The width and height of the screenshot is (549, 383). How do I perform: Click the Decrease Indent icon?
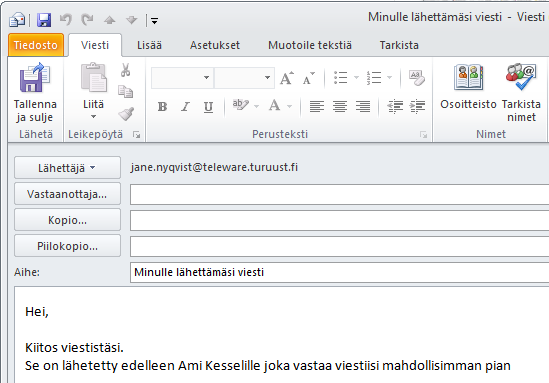395,106
